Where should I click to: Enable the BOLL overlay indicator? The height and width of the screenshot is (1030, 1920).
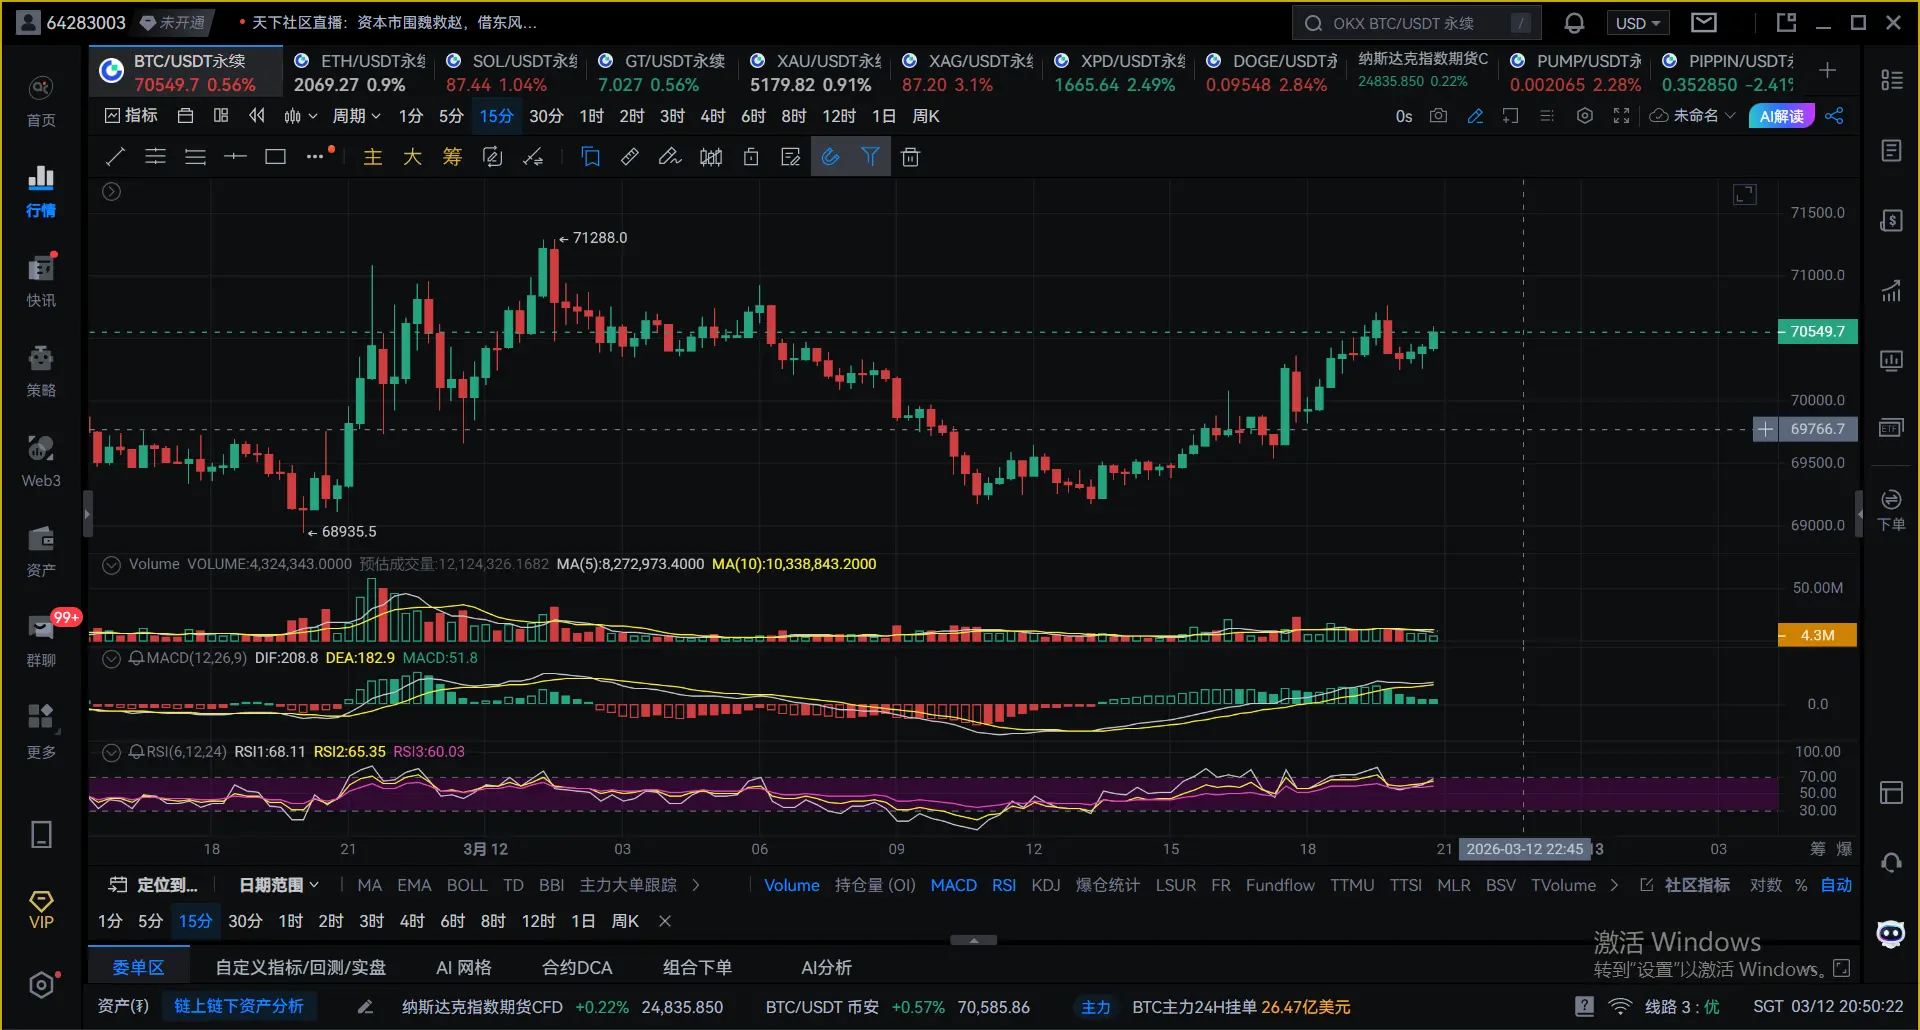point(467,885)
